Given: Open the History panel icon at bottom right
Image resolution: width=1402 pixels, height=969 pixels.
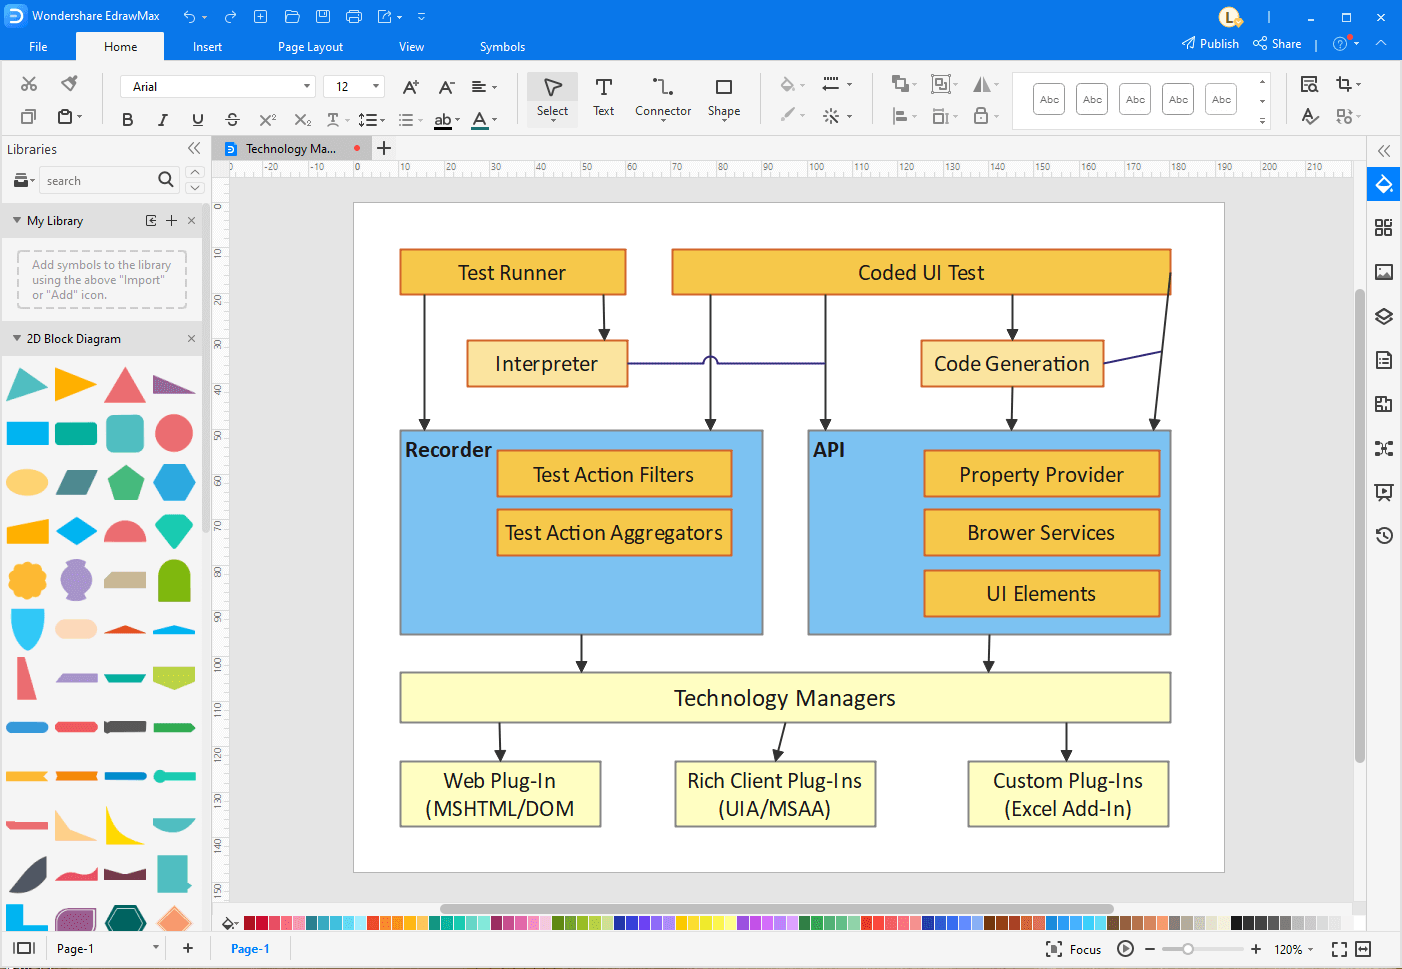Looking at the screenshot, I should pyautogui.click(x=1383, y=535).
